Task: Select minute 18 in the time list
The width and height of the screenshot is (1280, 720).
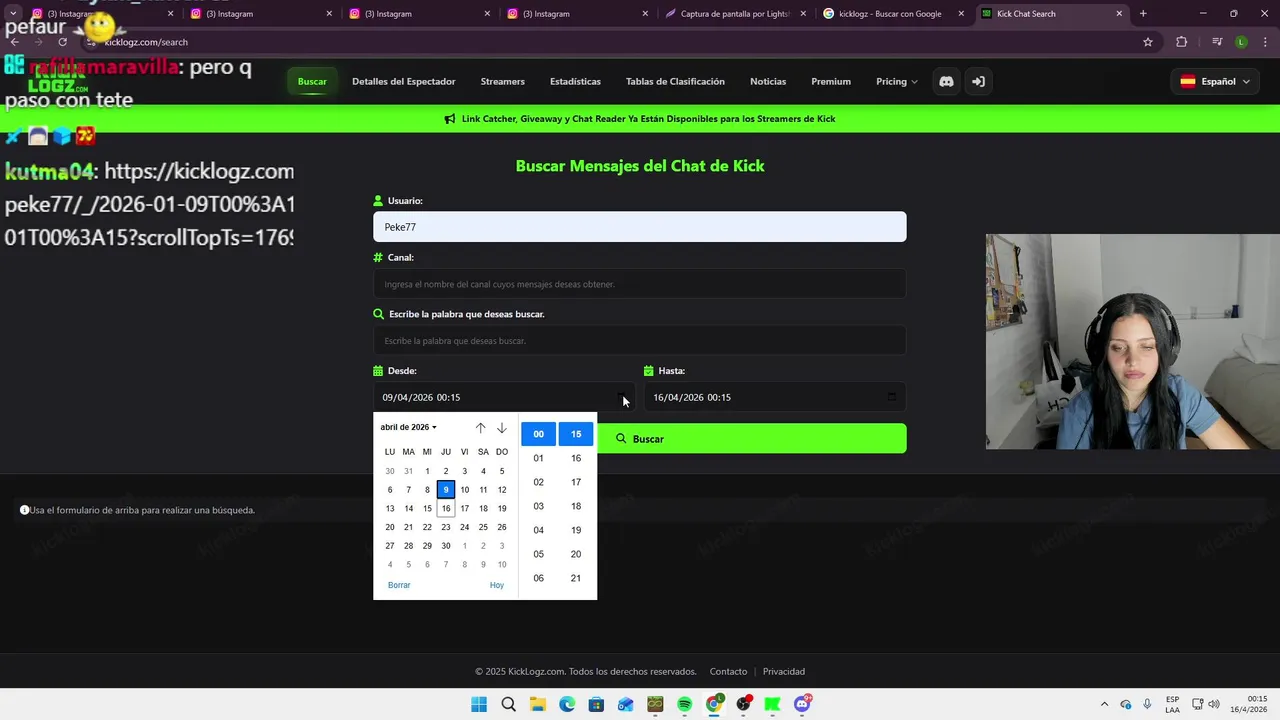Action: pyautogui.click(x=576, y=506)
